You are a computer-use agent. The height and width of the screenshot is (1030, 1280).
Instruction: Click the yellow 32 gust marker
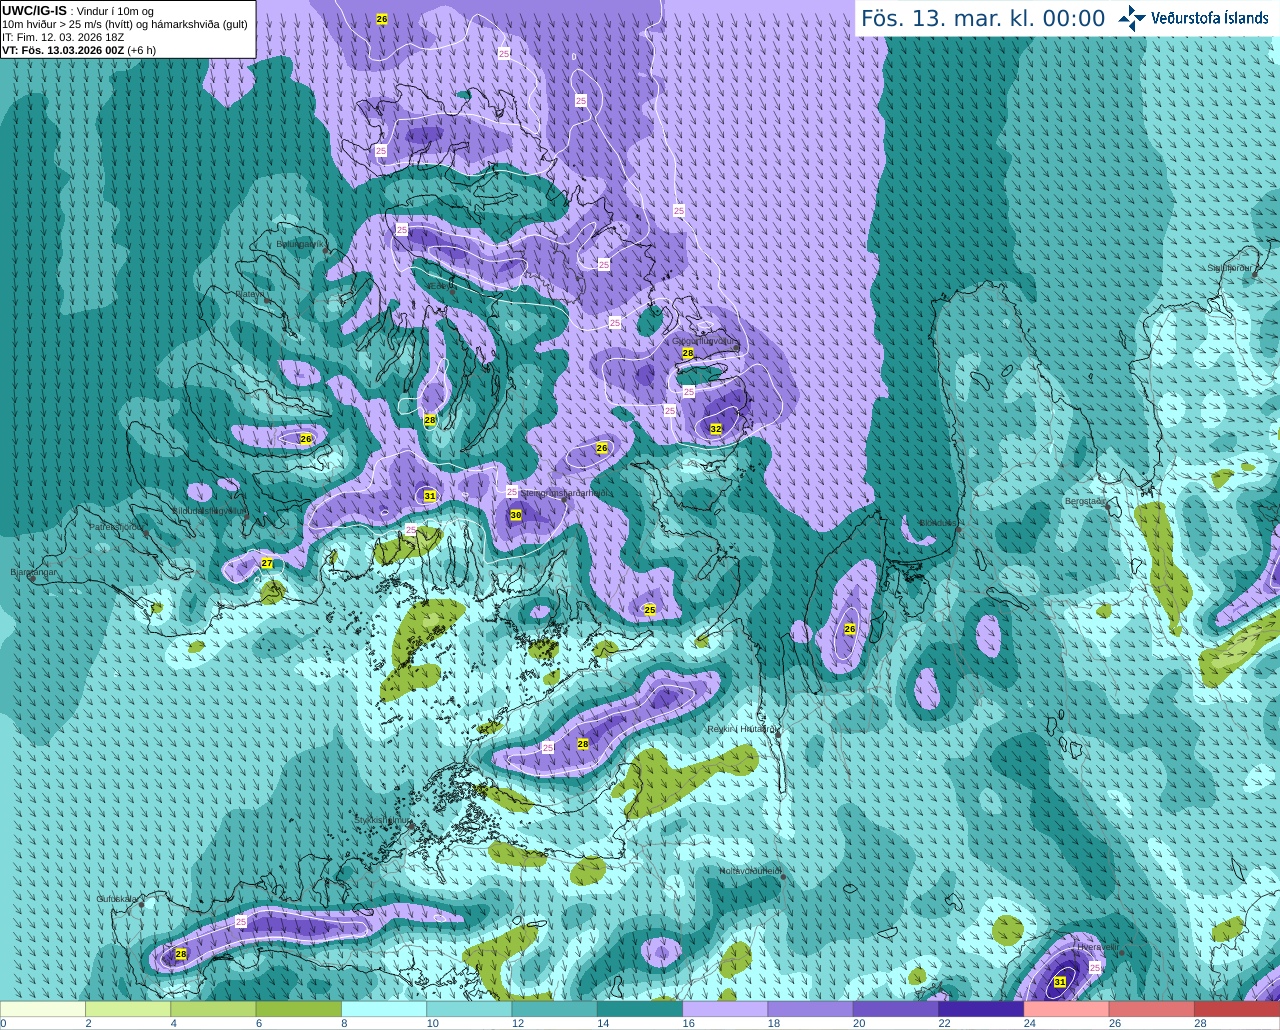pyautogui.click(x=716, y=429)
